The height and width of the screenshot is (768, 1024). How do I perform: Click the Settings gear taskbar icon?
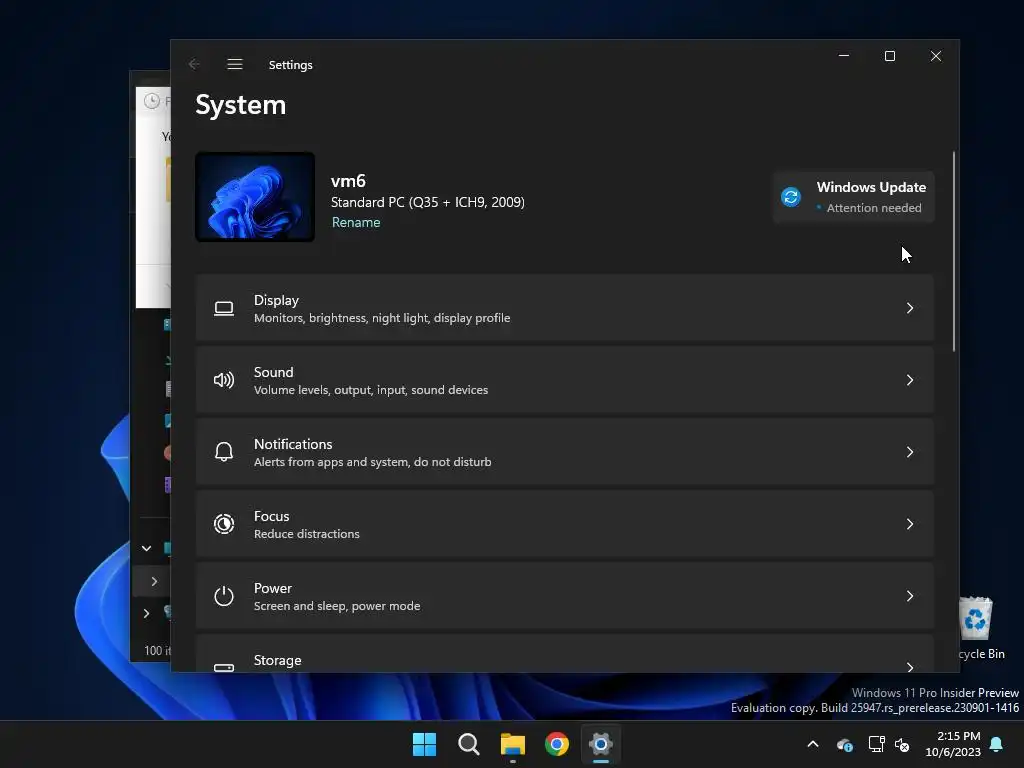tap(601, 744)
